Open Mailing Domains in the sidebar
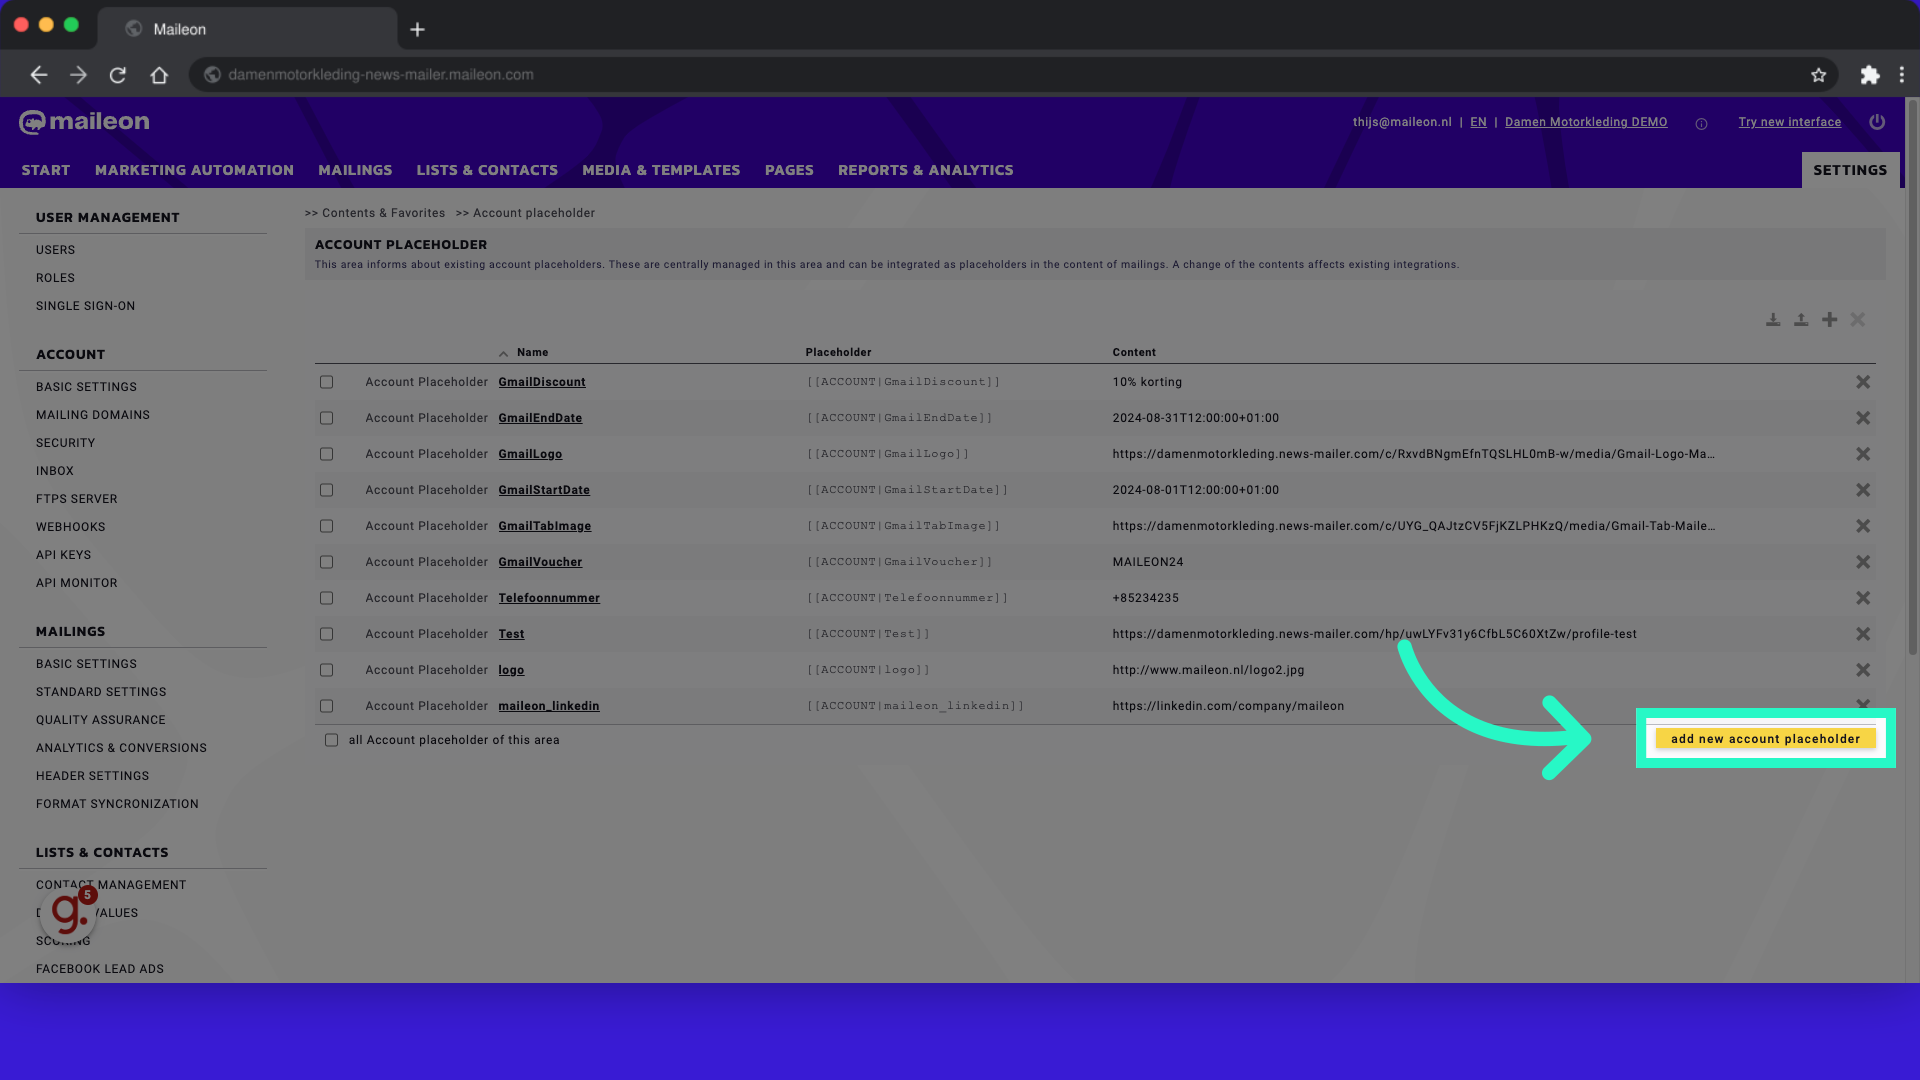 [93, 415]
